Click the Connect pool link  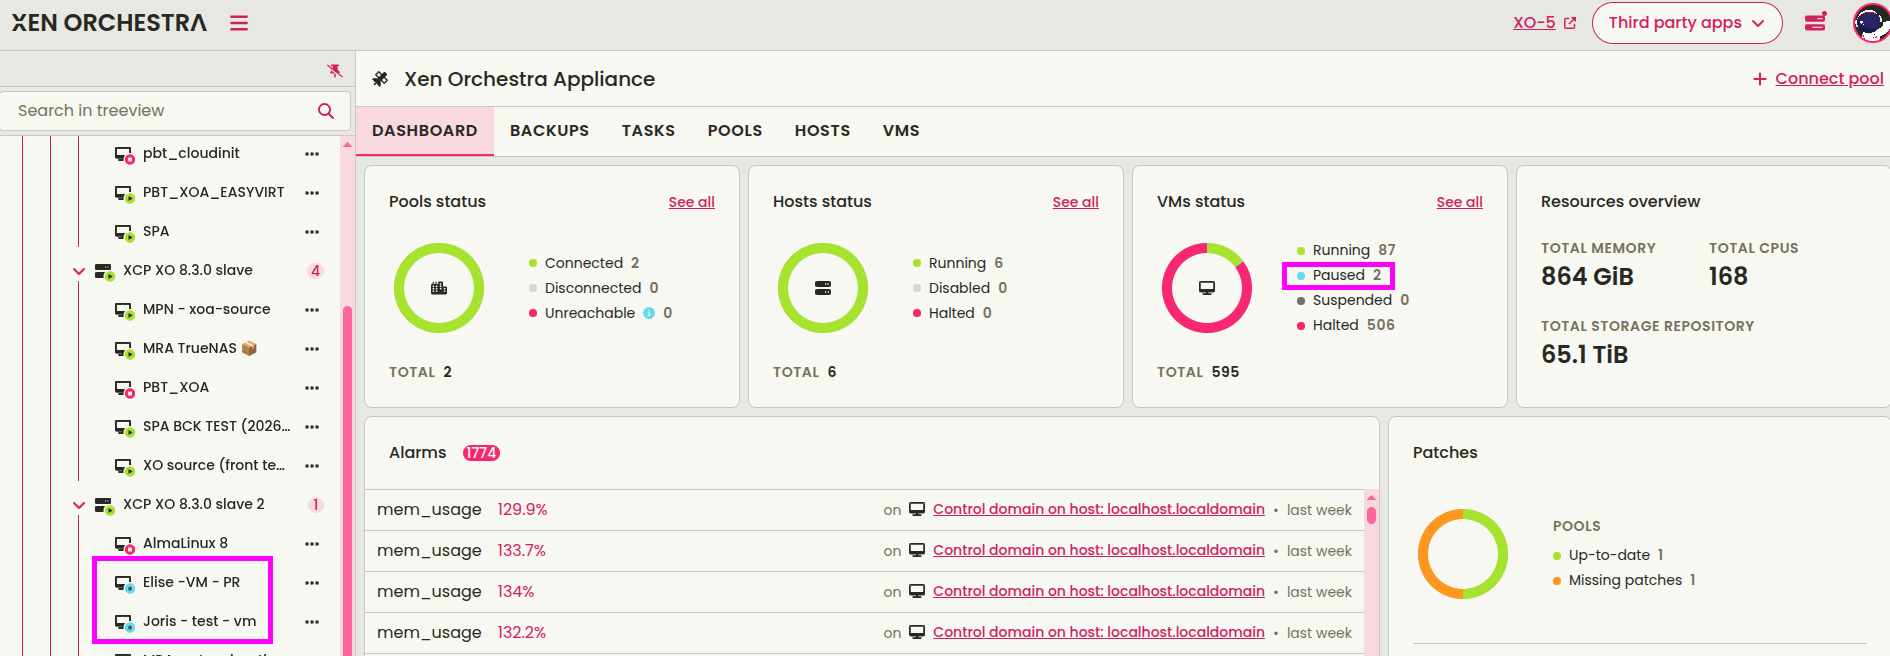tap(1818, 79)
